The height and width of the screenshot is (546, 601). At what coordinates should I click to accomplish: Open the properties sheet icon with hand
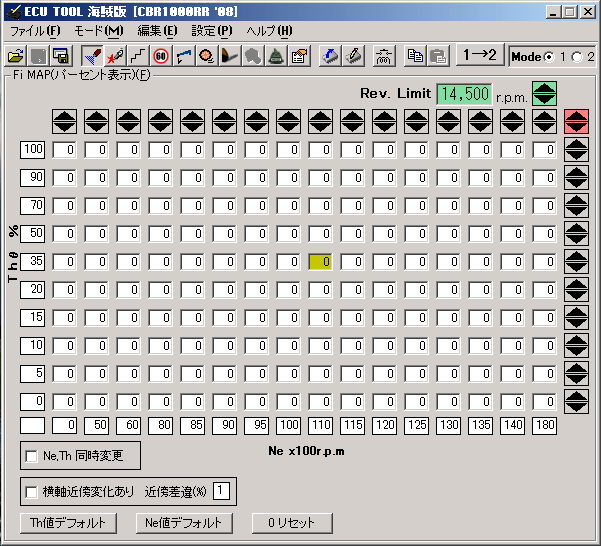(299, 56)
